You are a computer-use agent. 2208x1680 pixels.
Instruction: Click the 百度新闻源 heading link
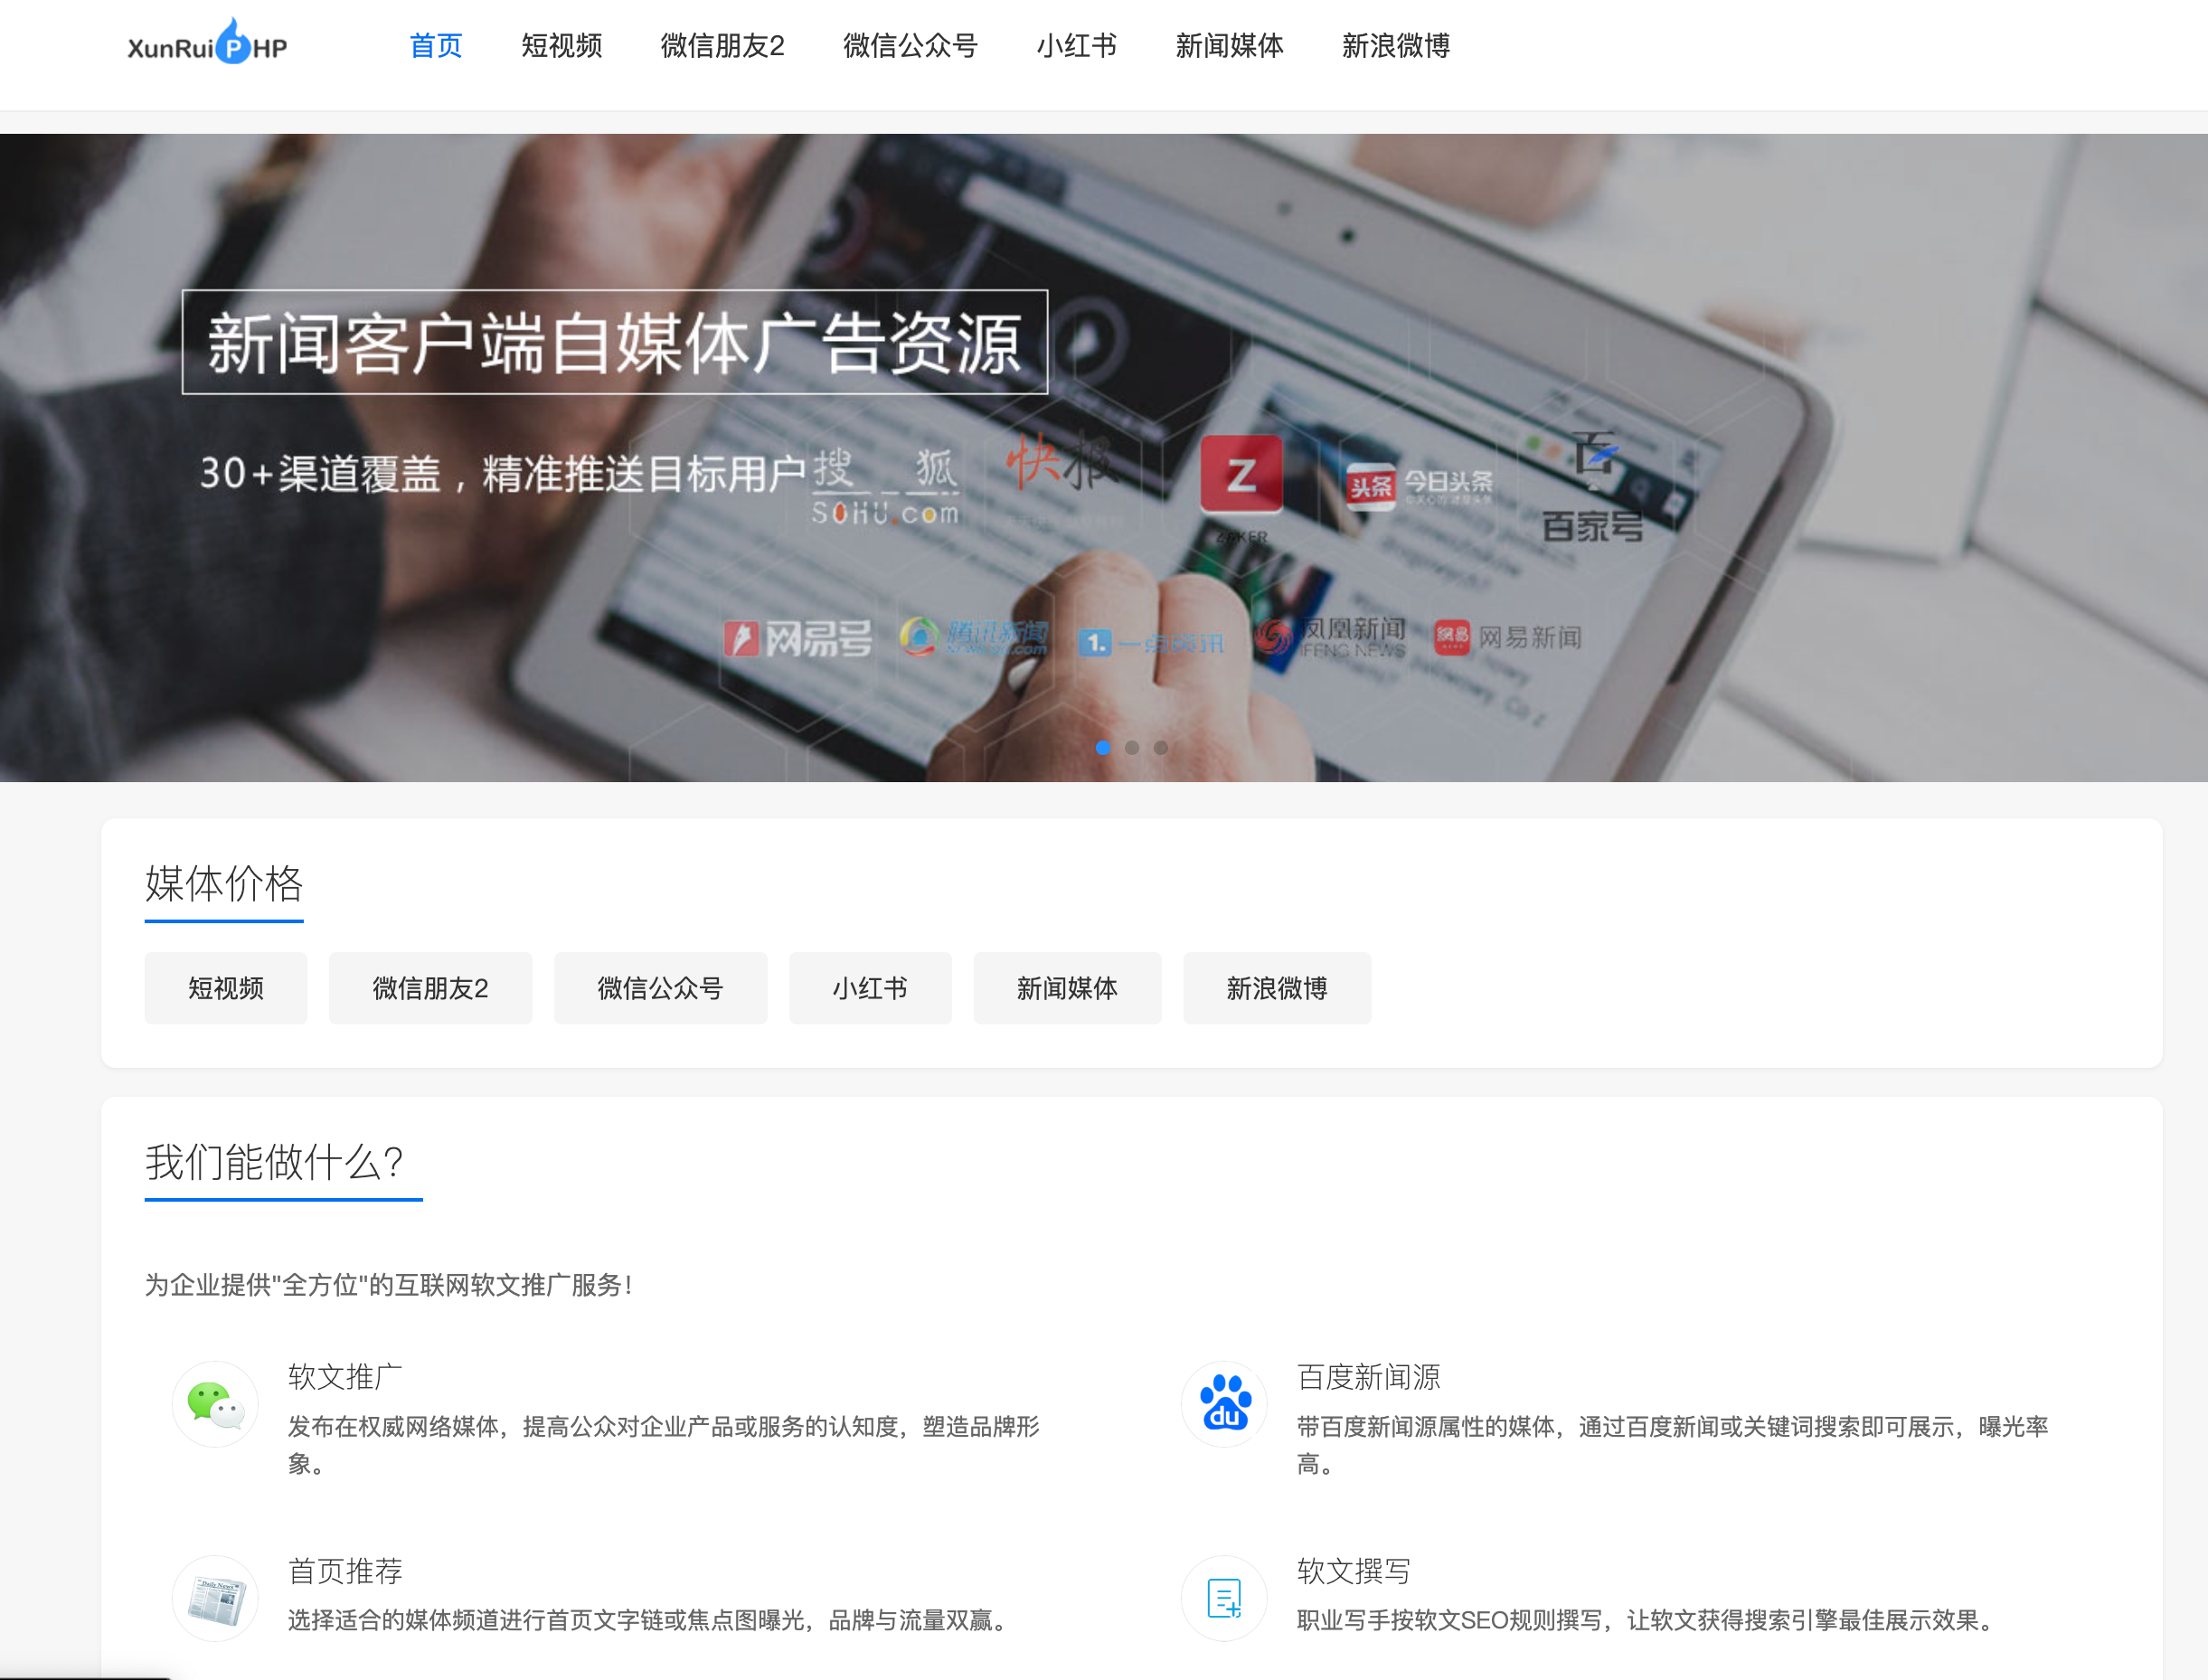coord(1368,1377)
